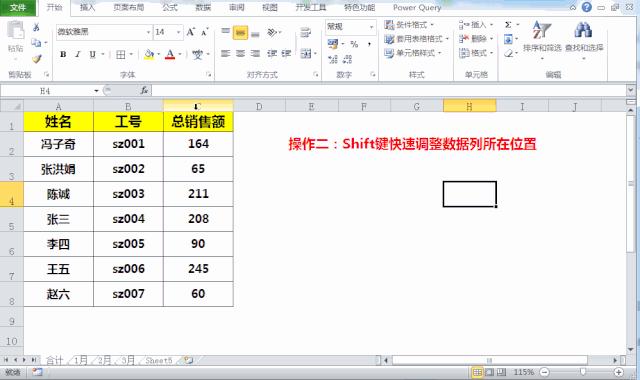Click 排序和筛选 sort and filter
Screen dimensions: 640x380
[x=542, y=40]
